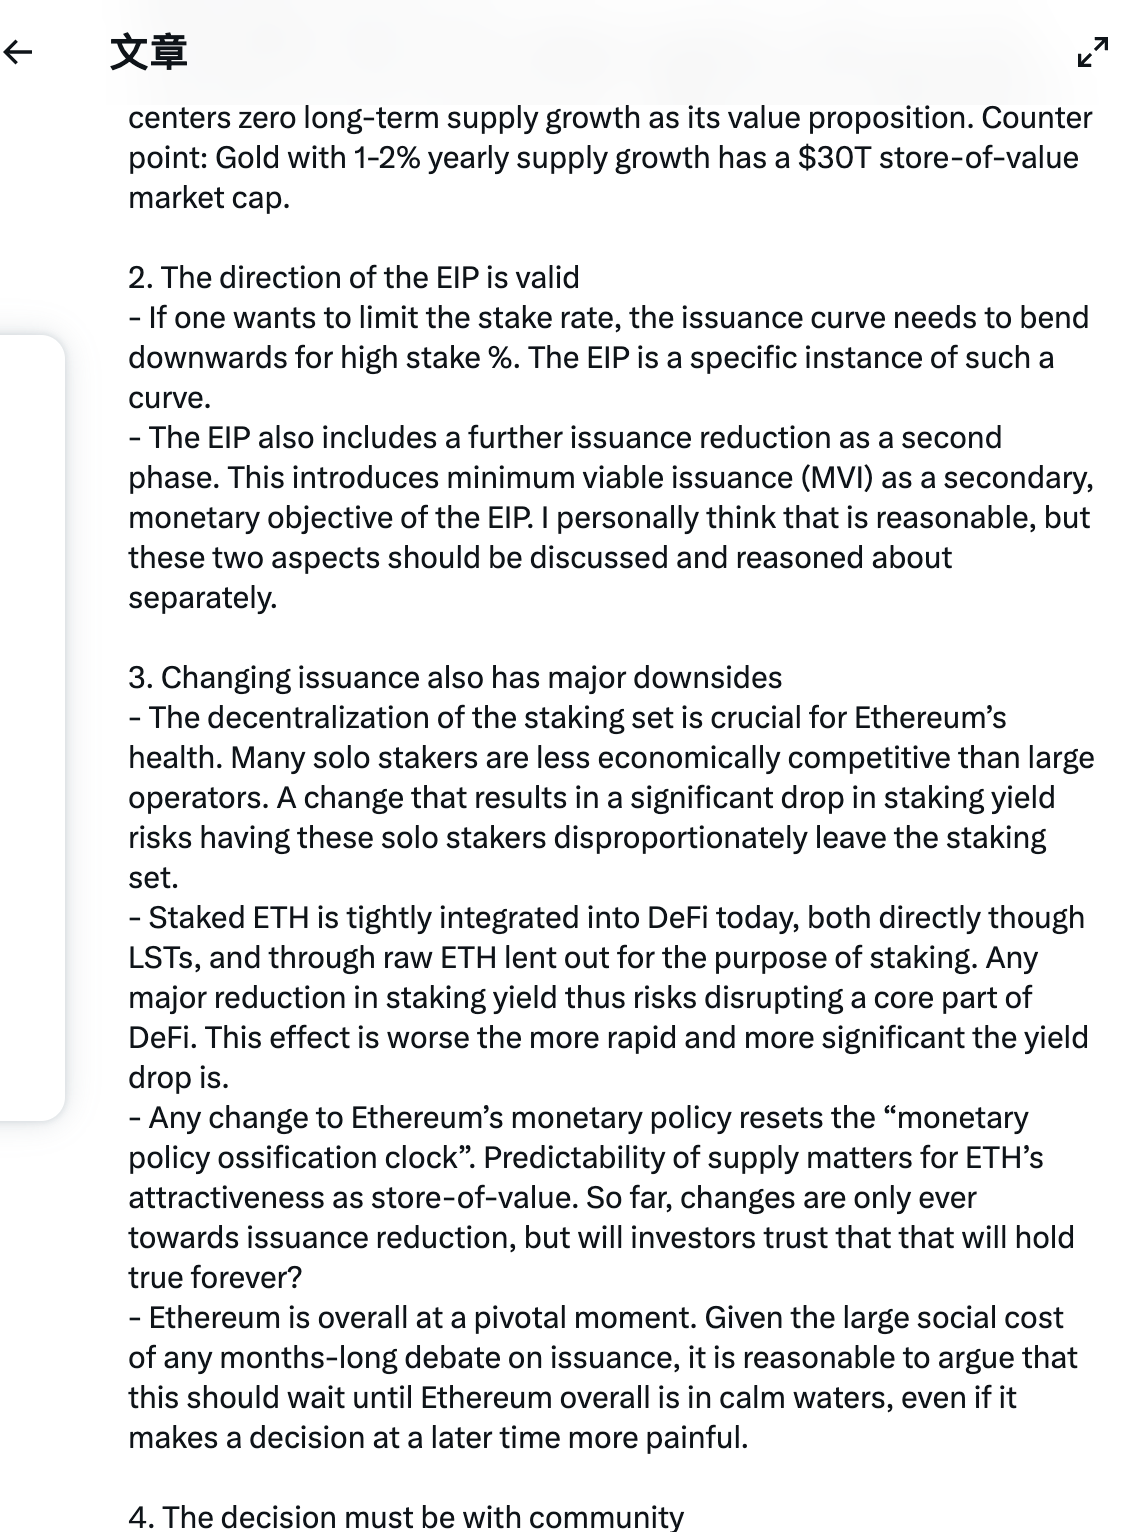Click the white card panel at left edge
The image size is (1127, 1532).
[x=32, y=727]
